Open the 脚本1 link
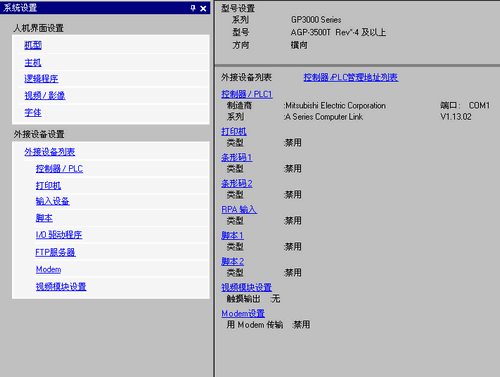Screen dimensions: 500x377 pos(232,235)
